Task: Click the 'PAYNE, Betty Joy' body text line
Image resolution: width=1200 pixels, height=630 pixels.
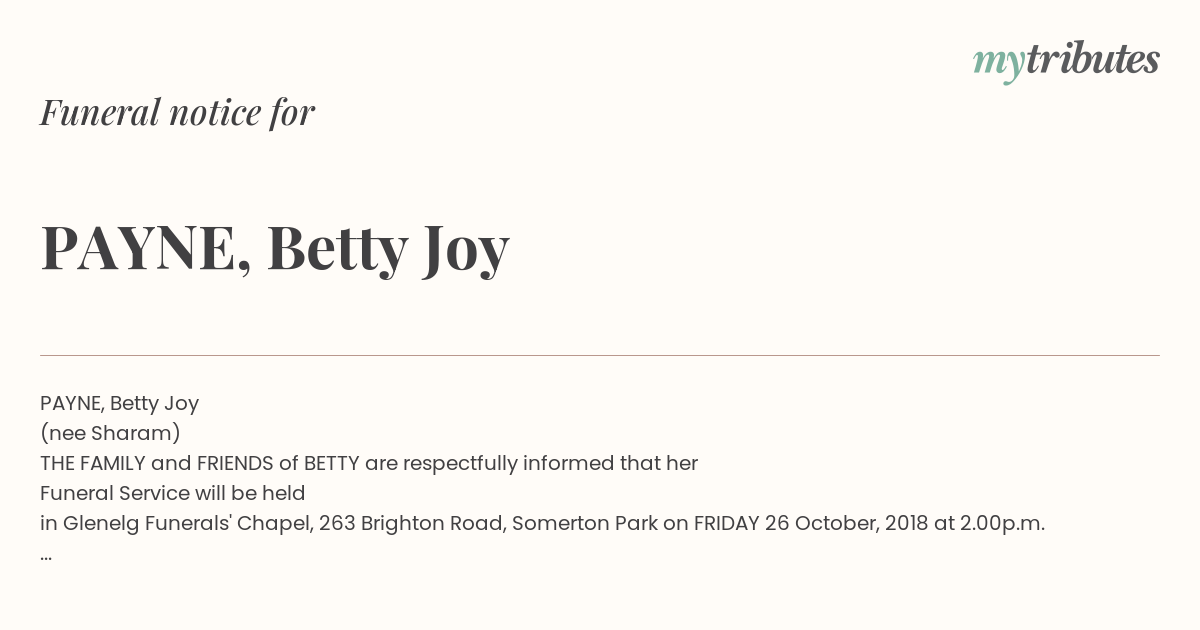Action: click(x=120, y=403)
